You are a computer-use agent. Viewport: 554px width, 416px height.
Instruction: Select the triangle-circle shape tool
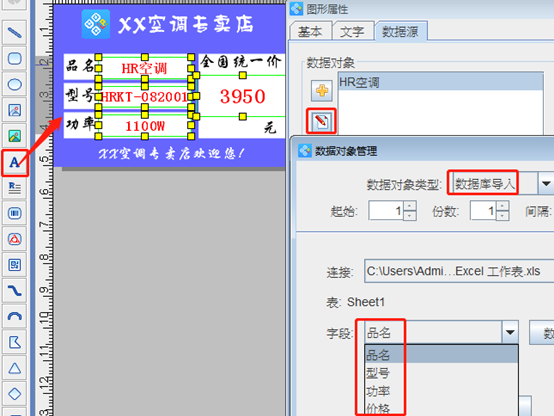(x=14, y=239)
